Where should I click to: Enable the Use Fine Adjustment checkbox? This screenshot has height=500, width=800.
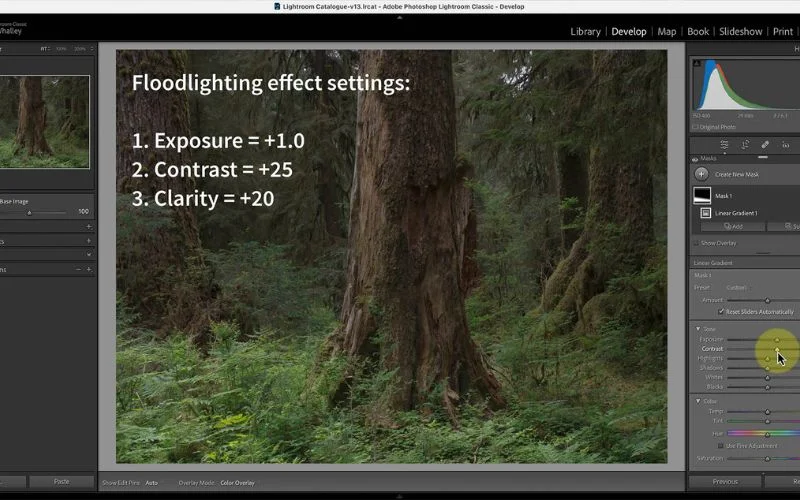[x=720, y=446]
